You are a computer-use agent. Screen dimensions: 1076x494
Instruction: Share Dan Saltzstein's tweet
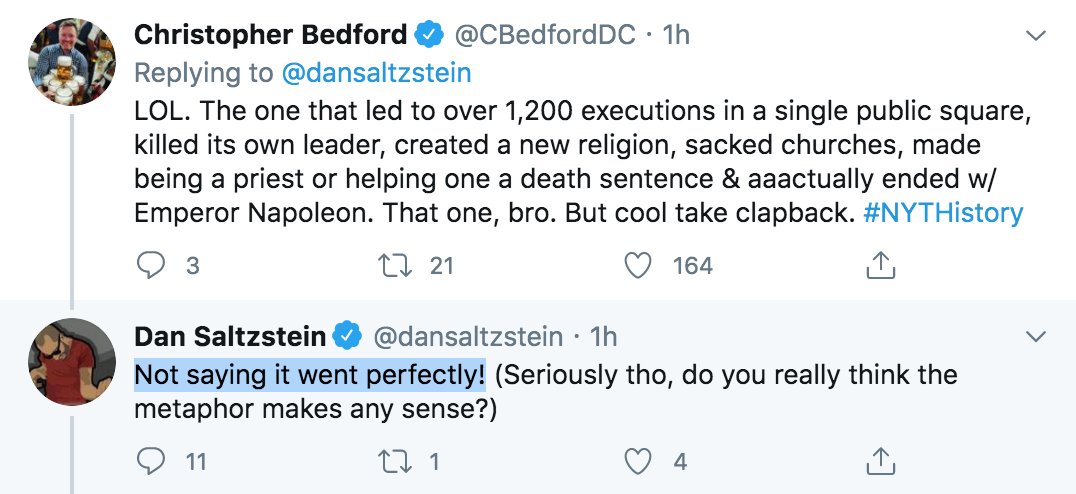[878, 461]
